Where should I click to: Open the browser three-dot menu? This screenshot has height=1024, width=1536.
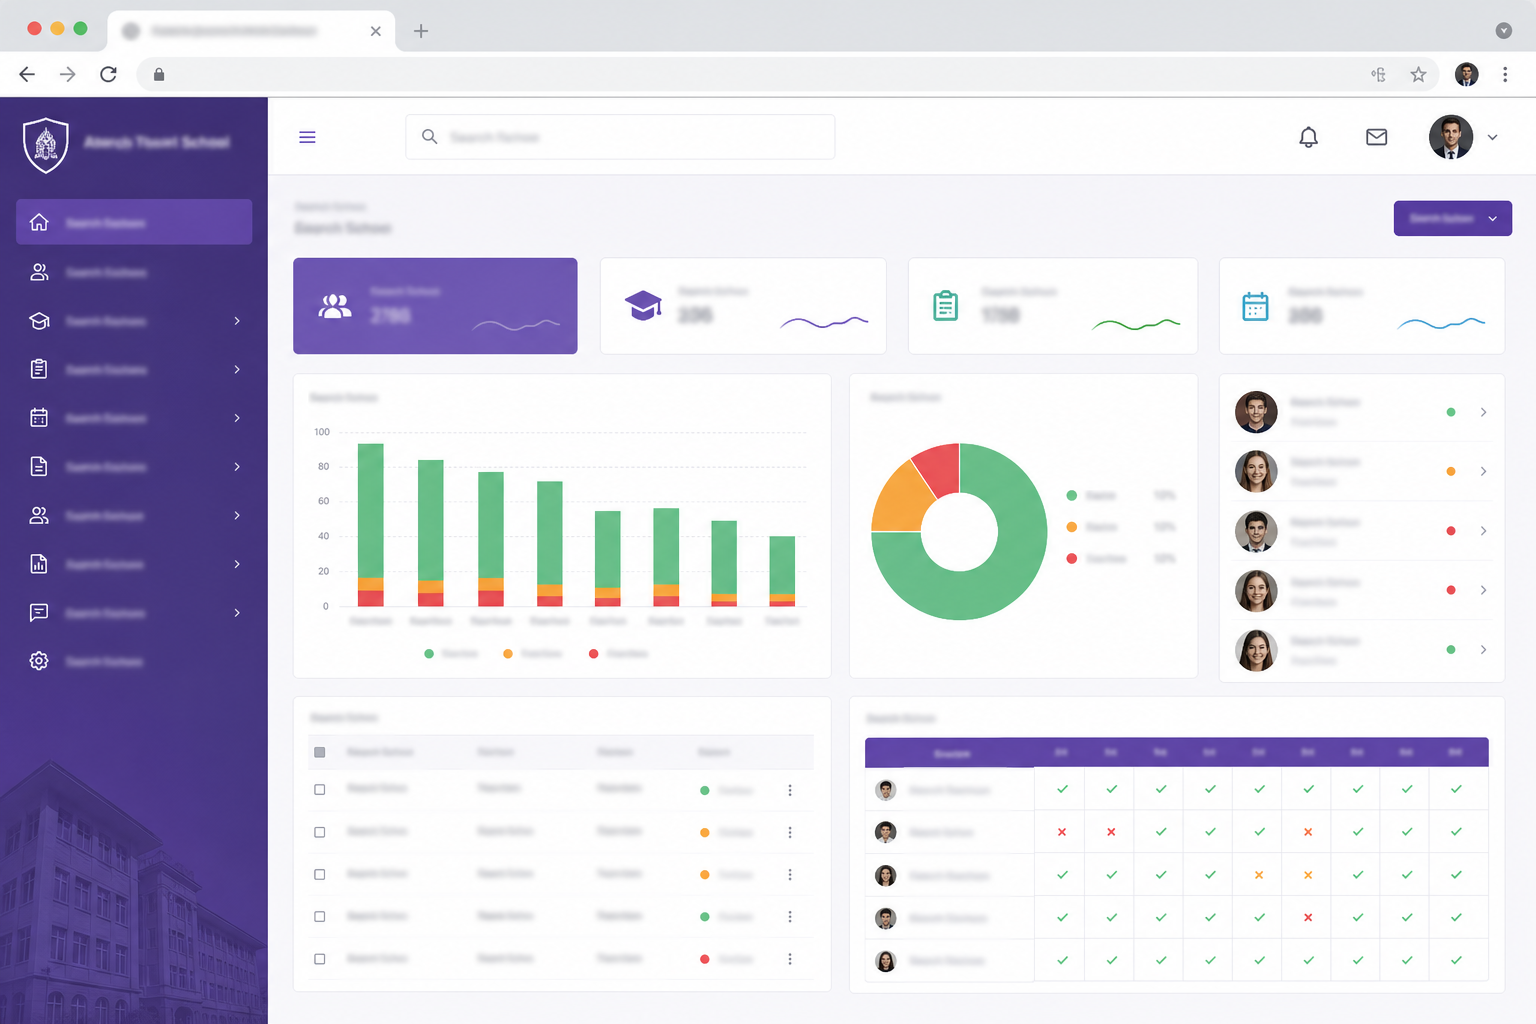coord(1505,74)
